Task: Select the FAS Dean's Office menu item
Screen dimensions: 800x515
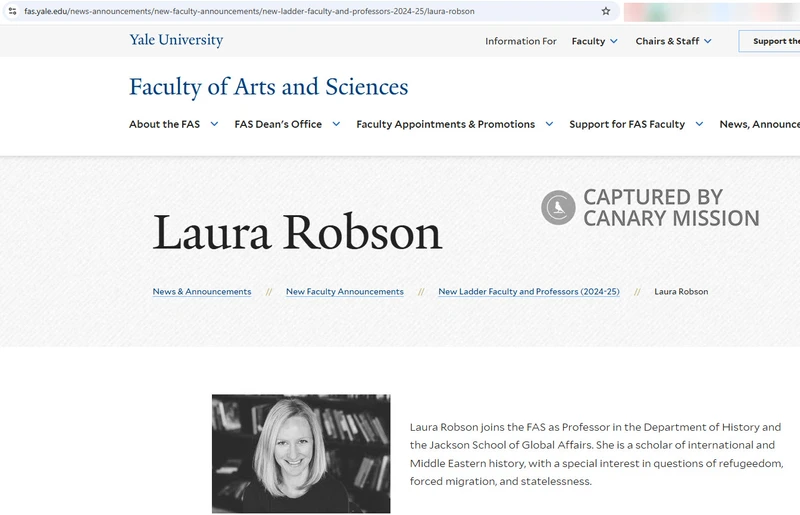Action: click(278, 124)
